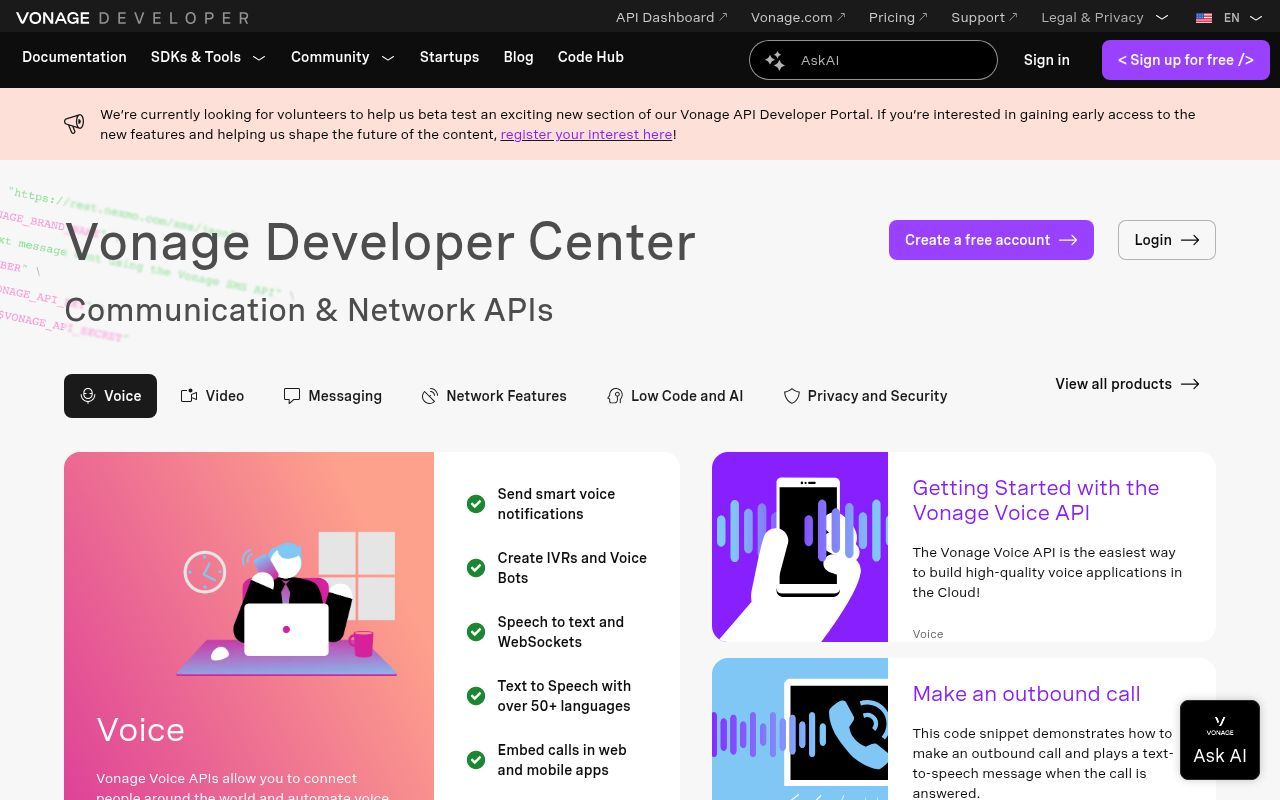The width and height of the screenshot is (1280, 800).
Task: Click the phone-in-hand Getting Started thumbnail
Action: (800, 547)
